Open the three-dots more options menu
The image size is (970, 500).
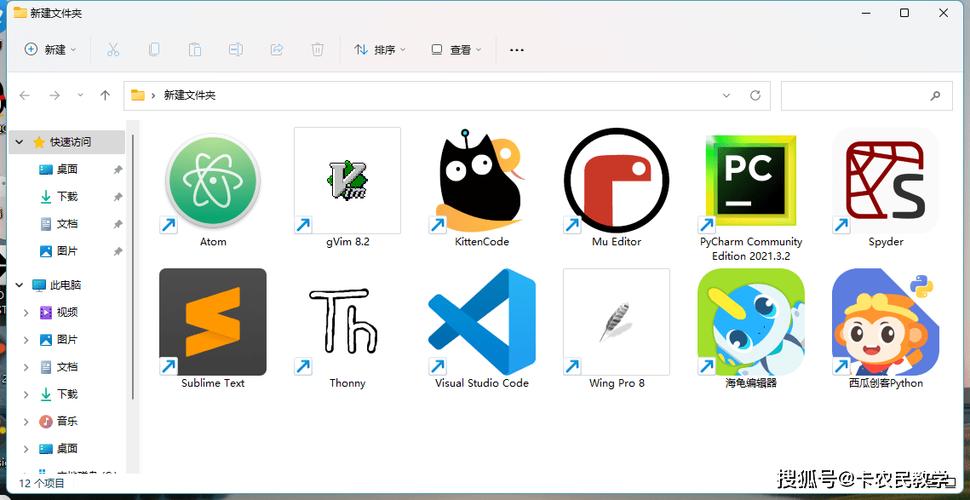coord(517,50)
